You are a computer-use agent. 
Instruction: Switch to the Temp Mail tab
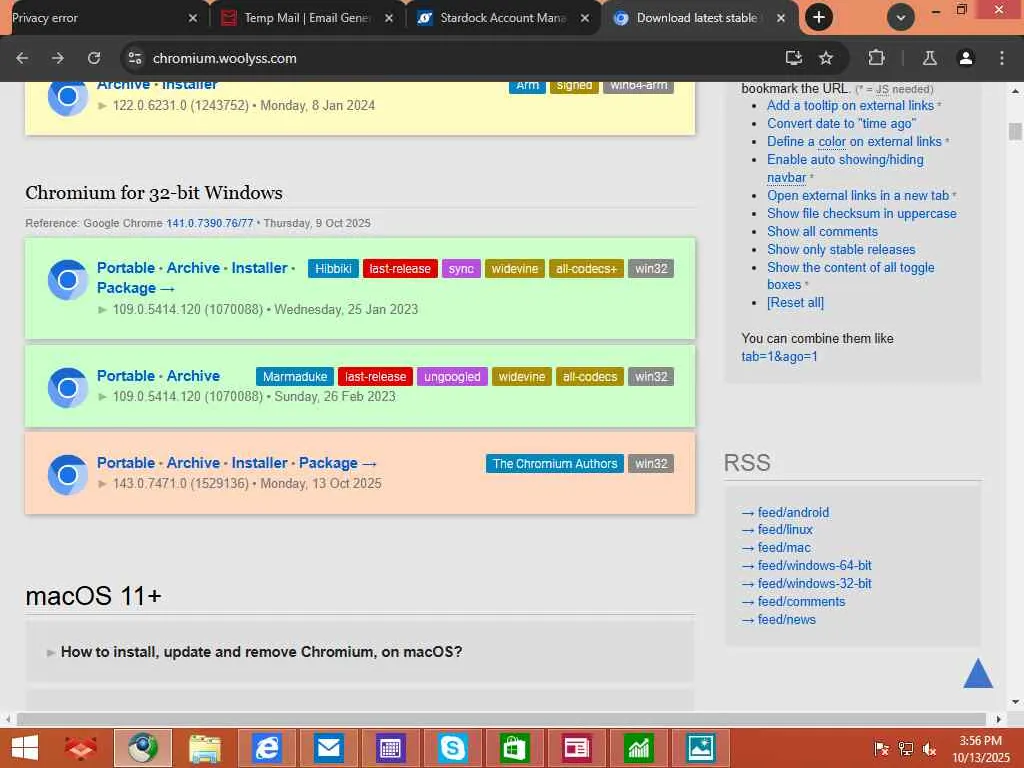pyautogui.click(x=307, y=18)
